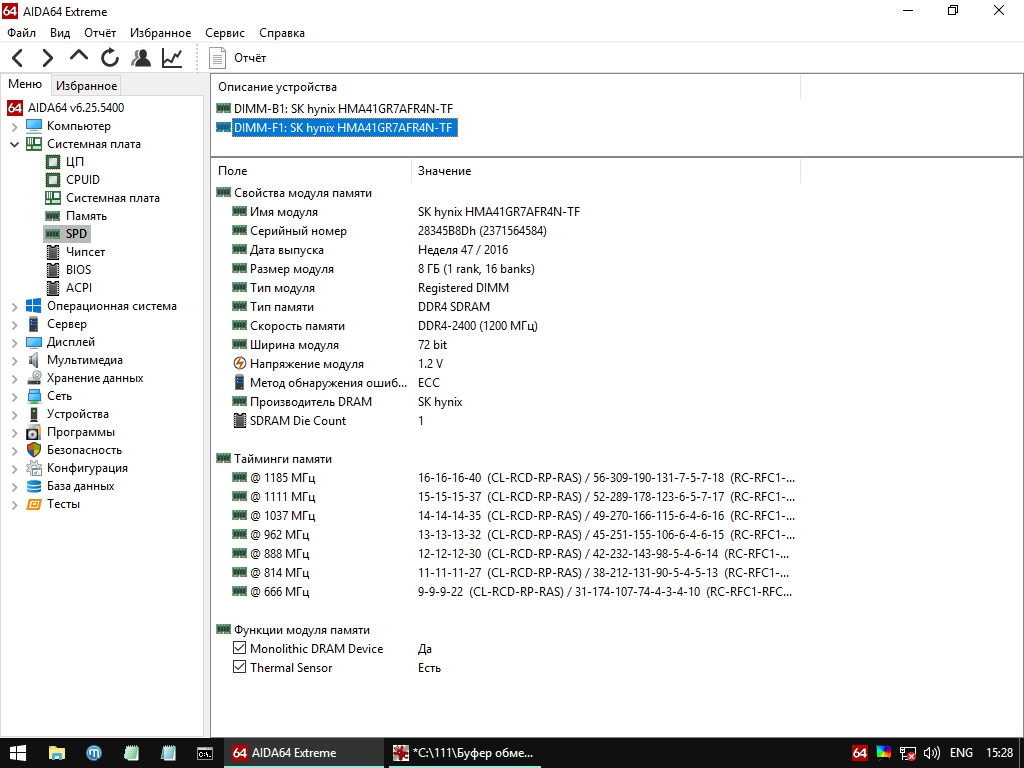Toggle the Monolithic DRAM Device checkbox
The height and width of the screenshot is (768, 1024).
click(x=240, y=648)
